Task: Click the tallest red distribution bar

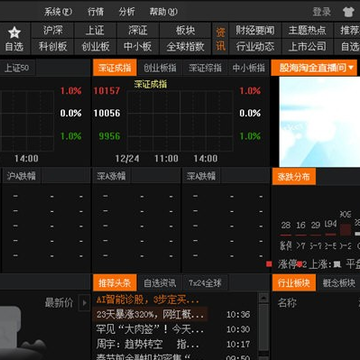Action: click(345, 229)
